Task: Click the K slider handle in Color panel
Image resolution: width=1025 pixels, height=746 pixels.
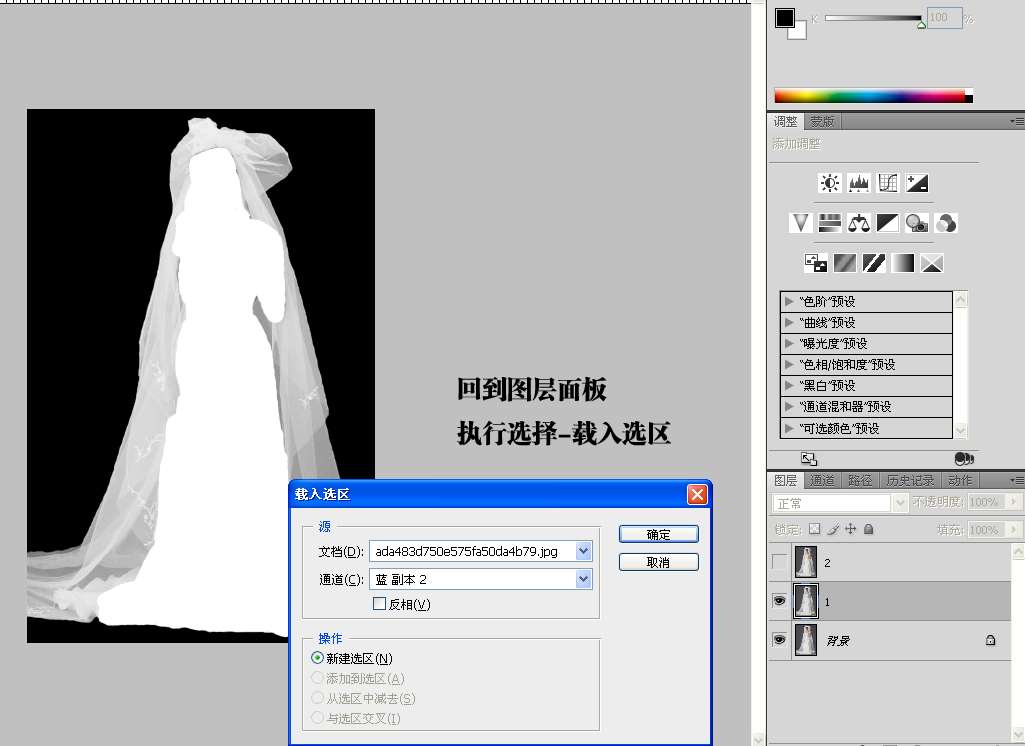Action: [921, 25]
